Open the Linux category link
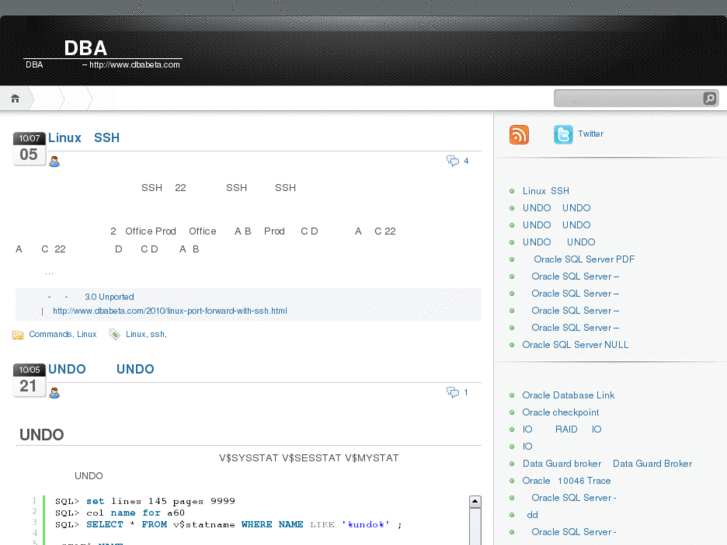This screenshot has height=545, width=727. pos(87,334)
